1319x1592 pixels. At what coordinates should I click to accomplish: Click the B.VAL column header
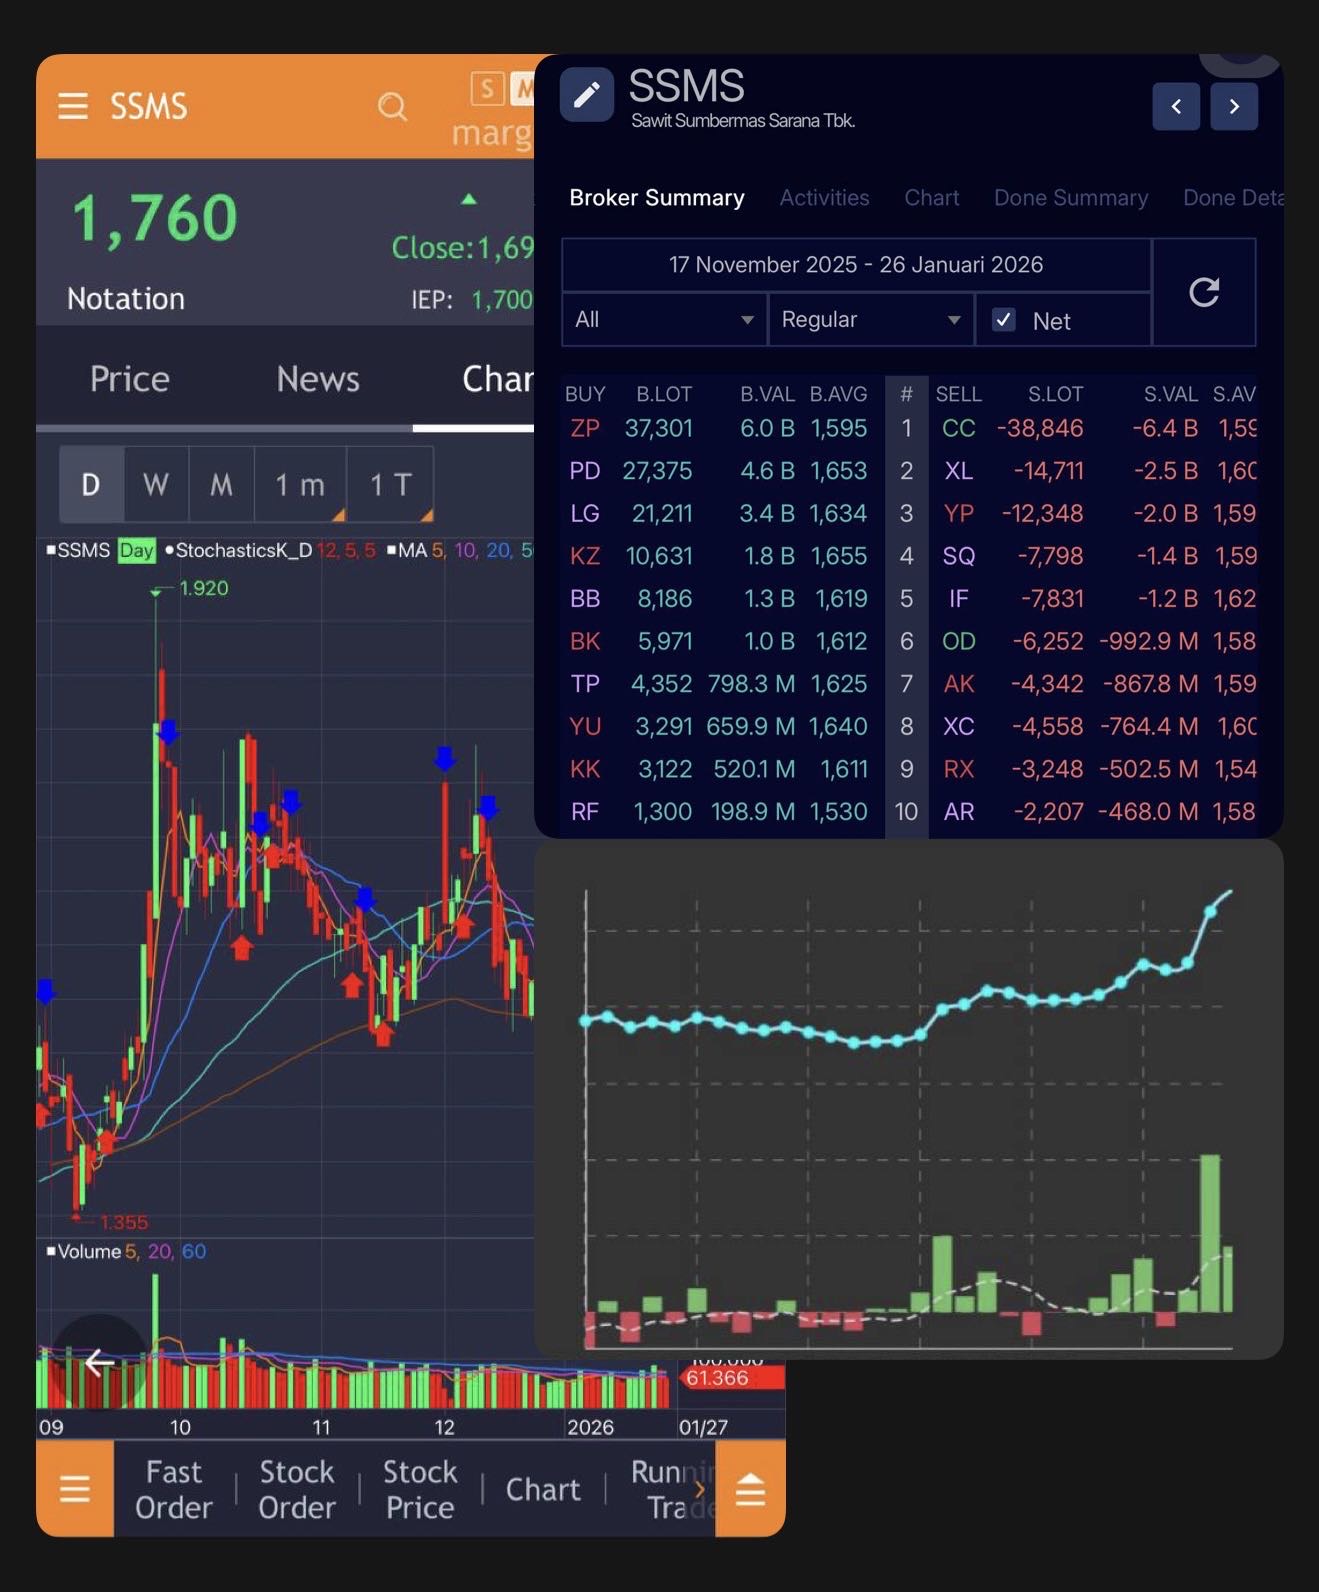pos(768,394)
